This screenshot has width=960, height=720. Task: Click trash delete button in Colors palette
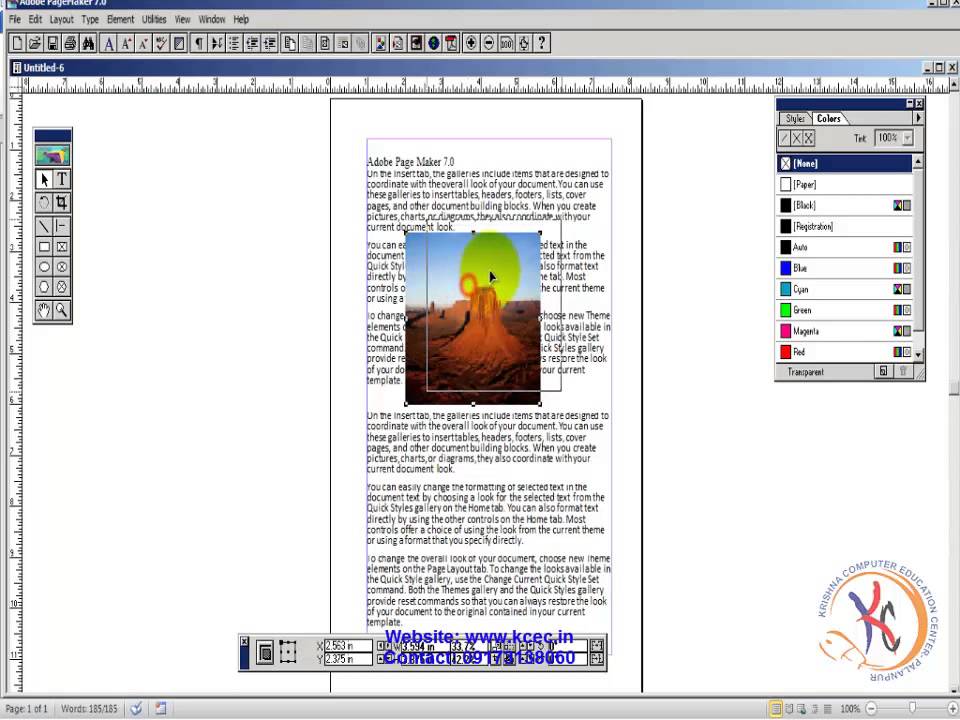pos(903,371)
